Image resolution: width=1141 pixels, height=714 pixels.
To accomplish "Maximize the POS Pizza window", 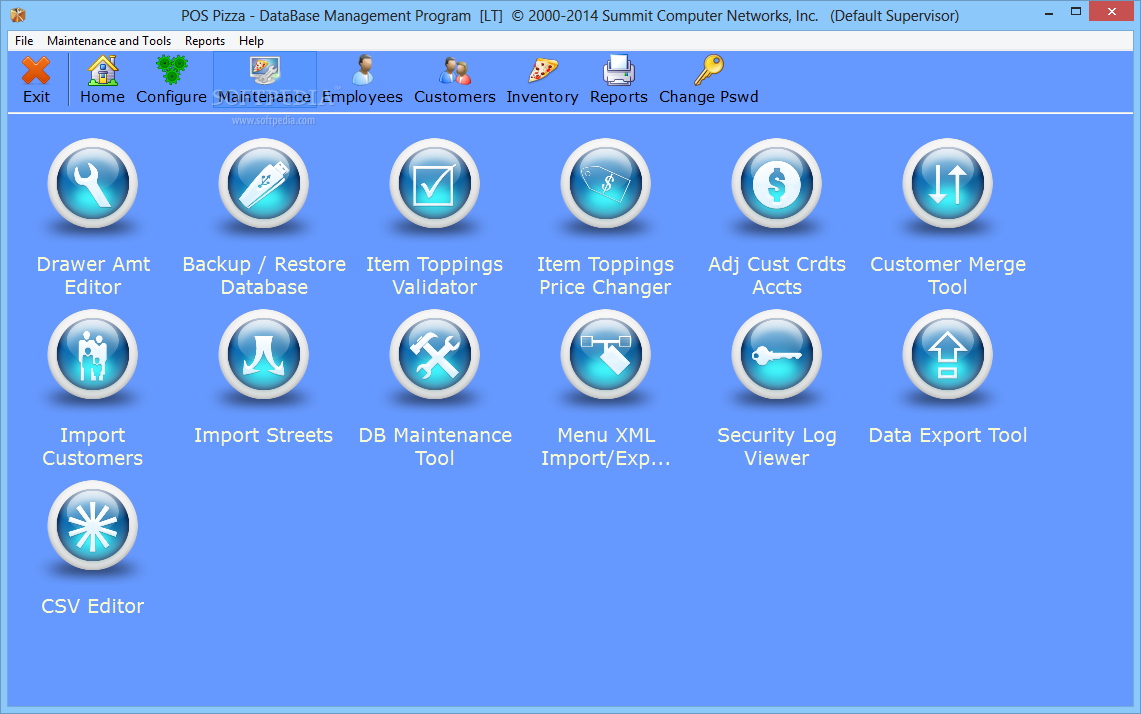I will coord(1076,12).
